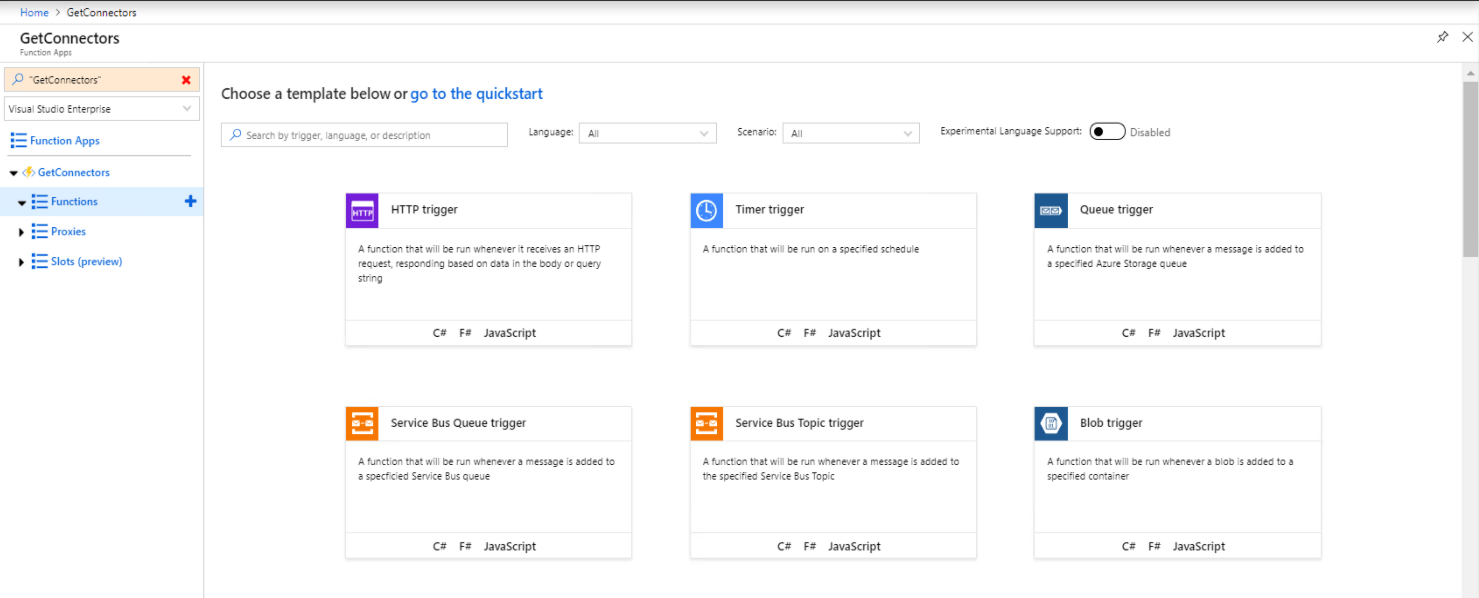Select Proxies in the tree
Image resolution: width=1479 pixels, height=598 pixels.
pos(68,232)
